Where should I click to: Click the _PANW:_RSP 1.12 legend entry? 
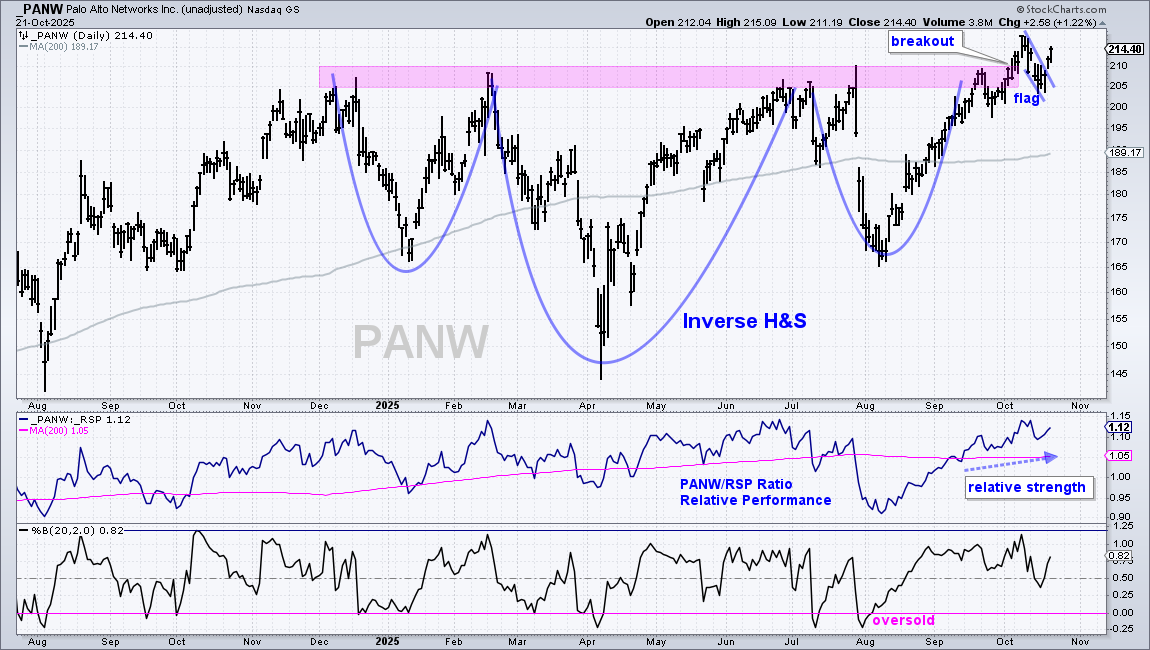point(79,420)
